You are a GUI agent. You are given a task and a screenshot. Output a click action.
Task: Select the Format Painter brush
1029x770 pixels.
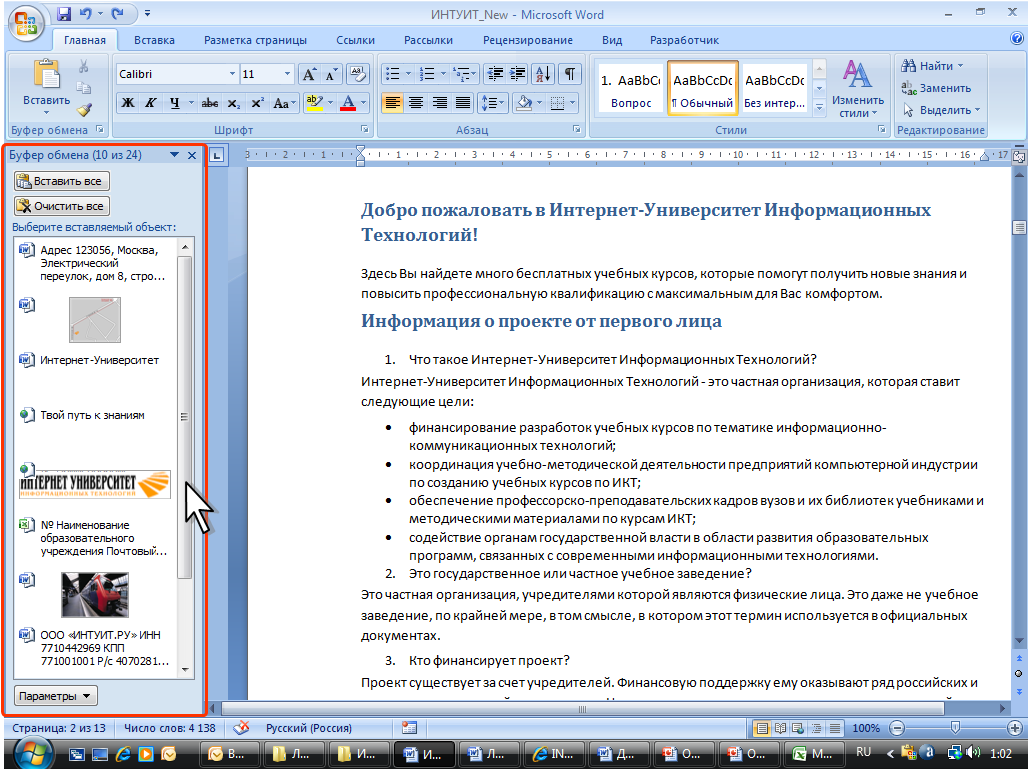pyautogui.click(x=84, y=110)
